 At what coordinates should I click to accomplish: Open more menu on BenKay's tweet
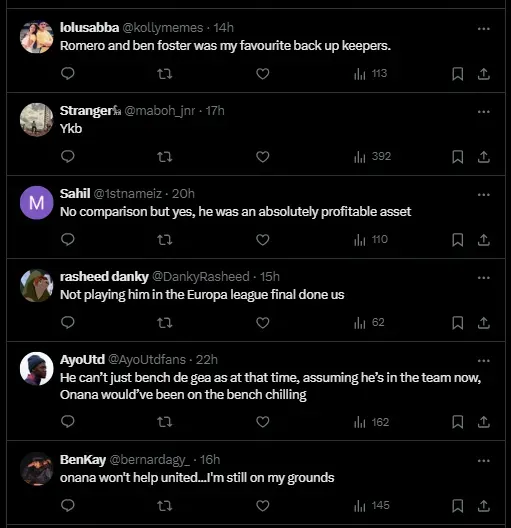(x=483, y=460)
